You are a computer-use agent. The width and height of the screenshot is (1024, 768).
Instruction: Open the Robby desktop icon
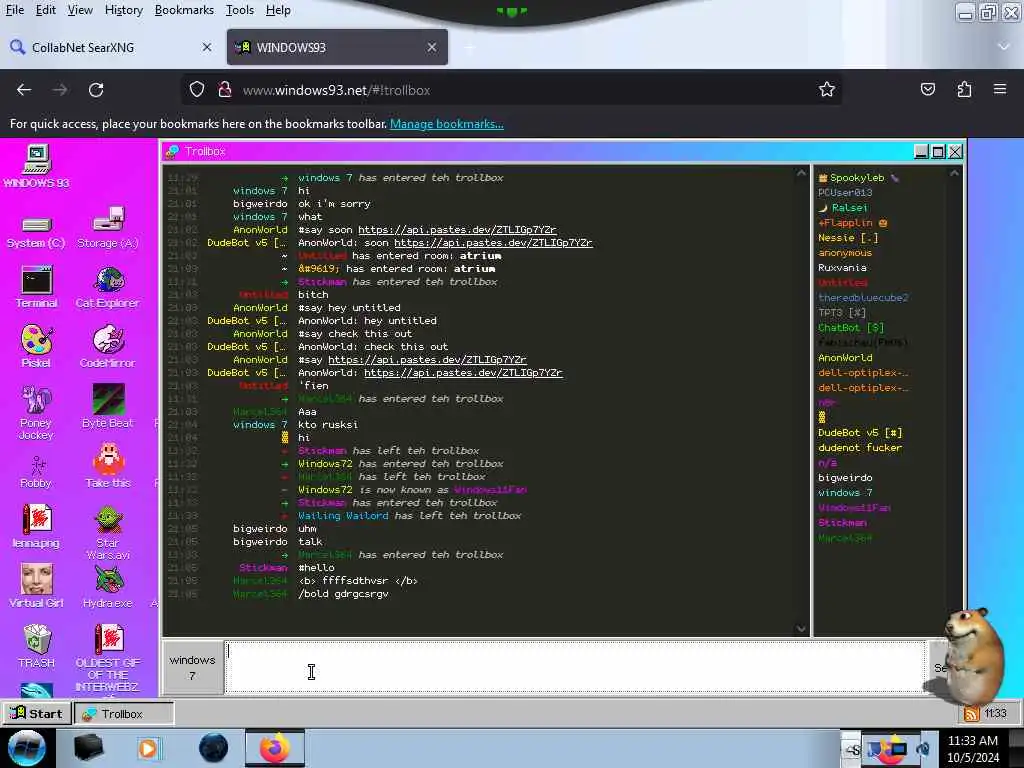pos(36,472)
